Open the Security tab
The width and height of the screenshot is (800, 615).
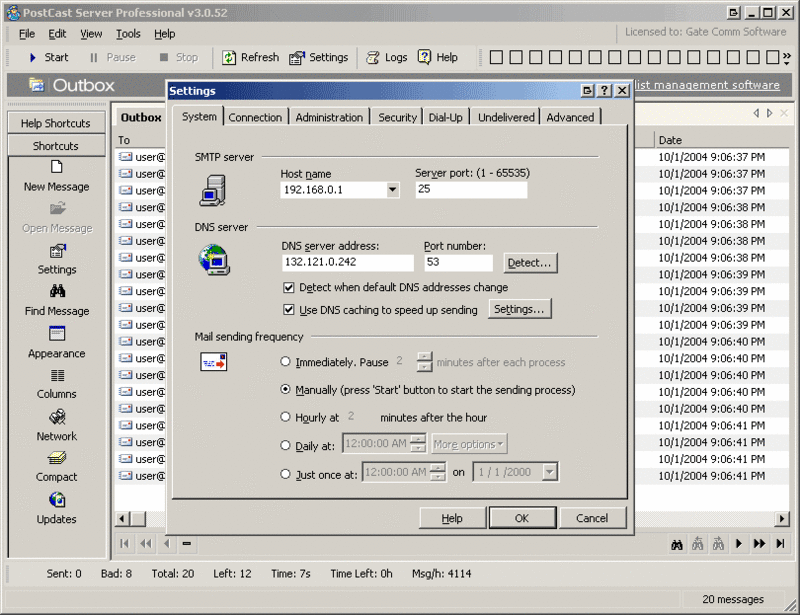[x=397, y=117]
